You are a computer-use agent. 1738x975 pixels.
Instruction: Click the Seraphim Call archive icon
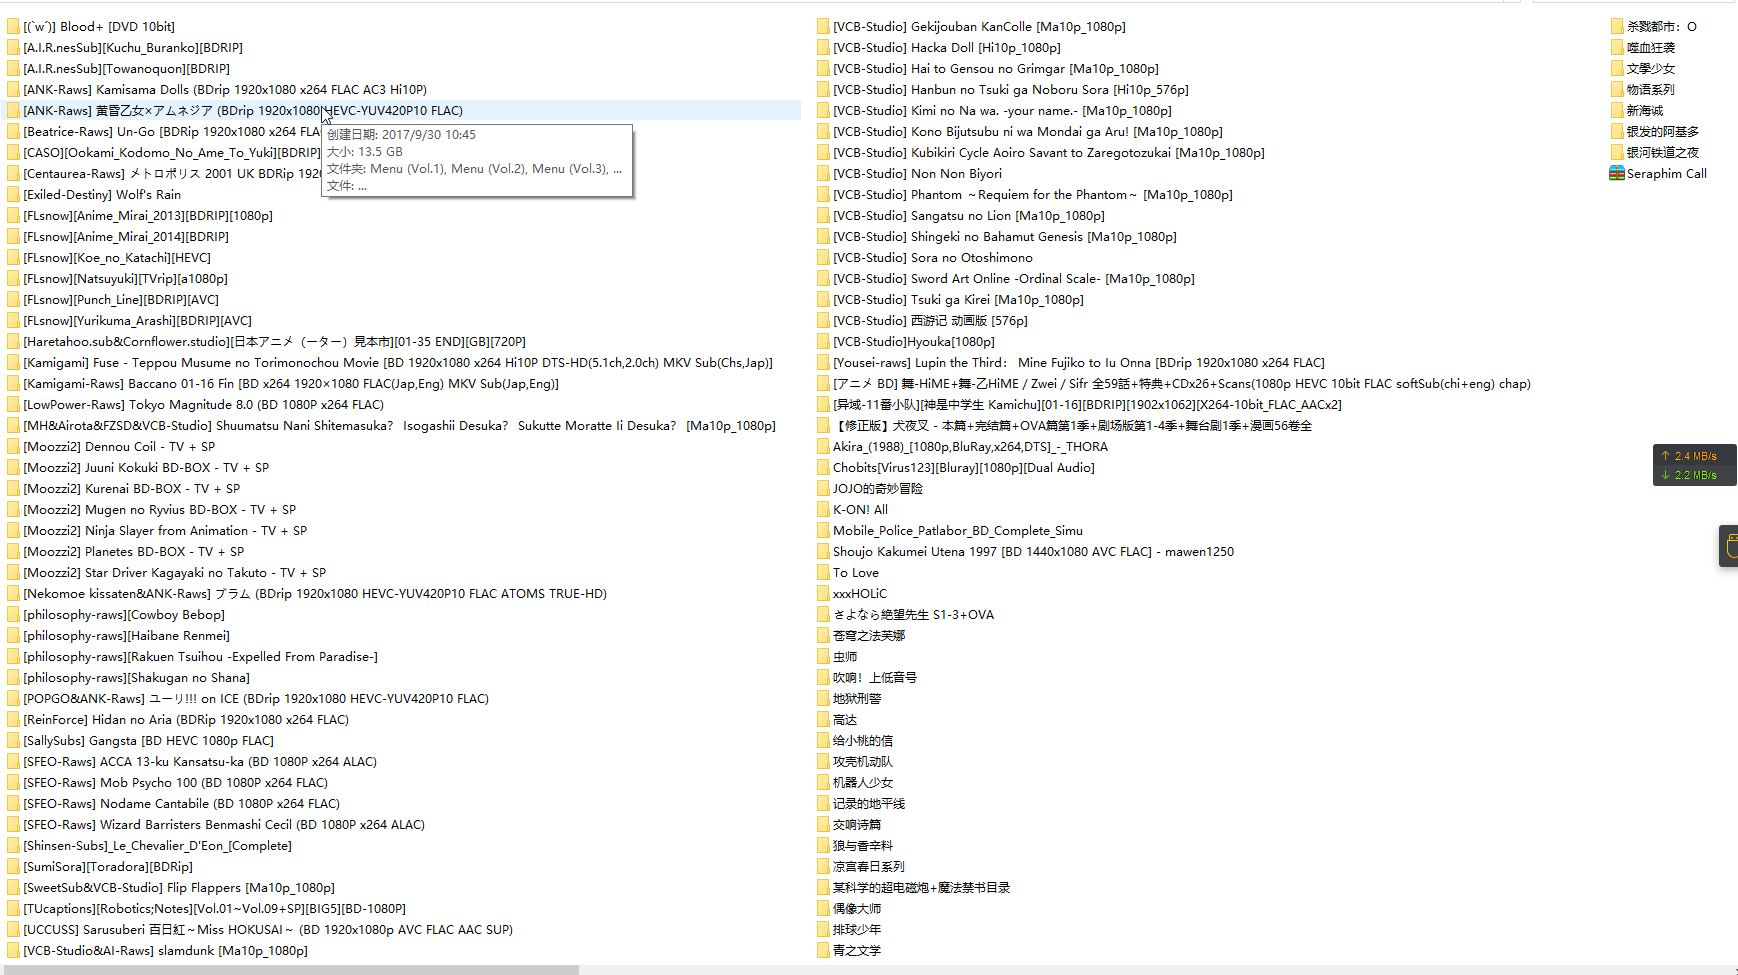coord(1617,174)
